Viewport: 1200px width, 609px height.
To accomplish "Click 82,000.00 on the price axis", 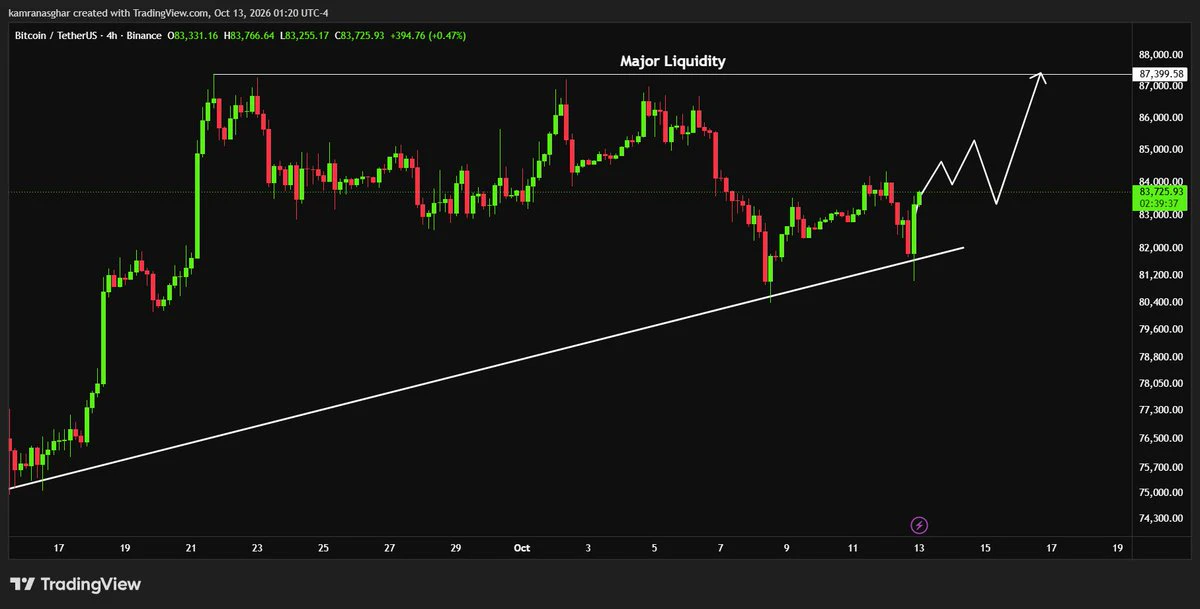I will coord(1161,247).
